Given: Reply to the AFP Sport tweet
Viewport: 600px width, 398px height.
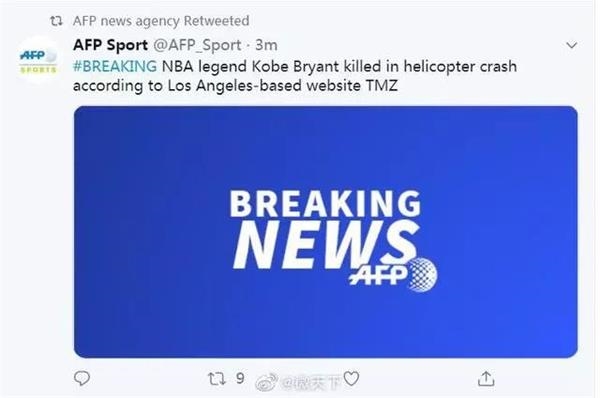Looking at the screenshot, I should pos(82,378).
